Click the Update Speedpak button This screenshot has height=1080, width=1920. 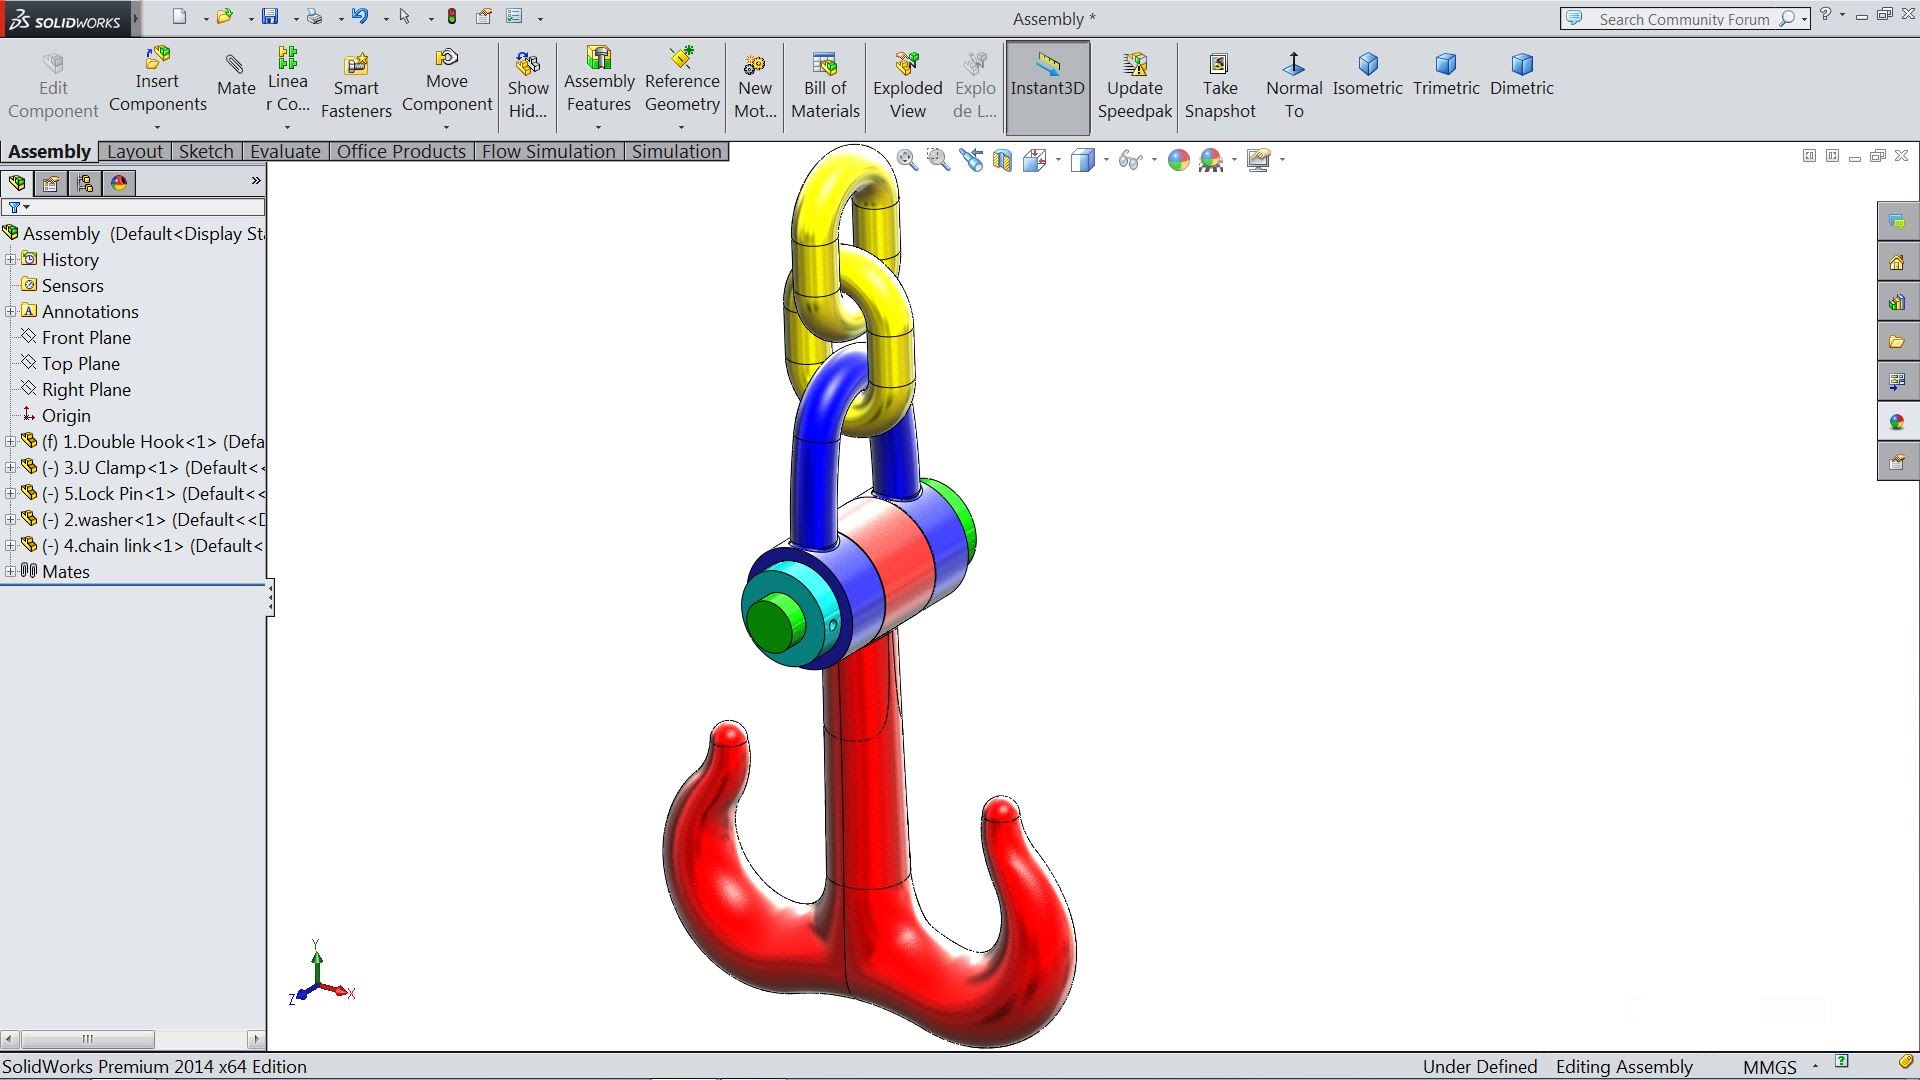[1134, 85]
